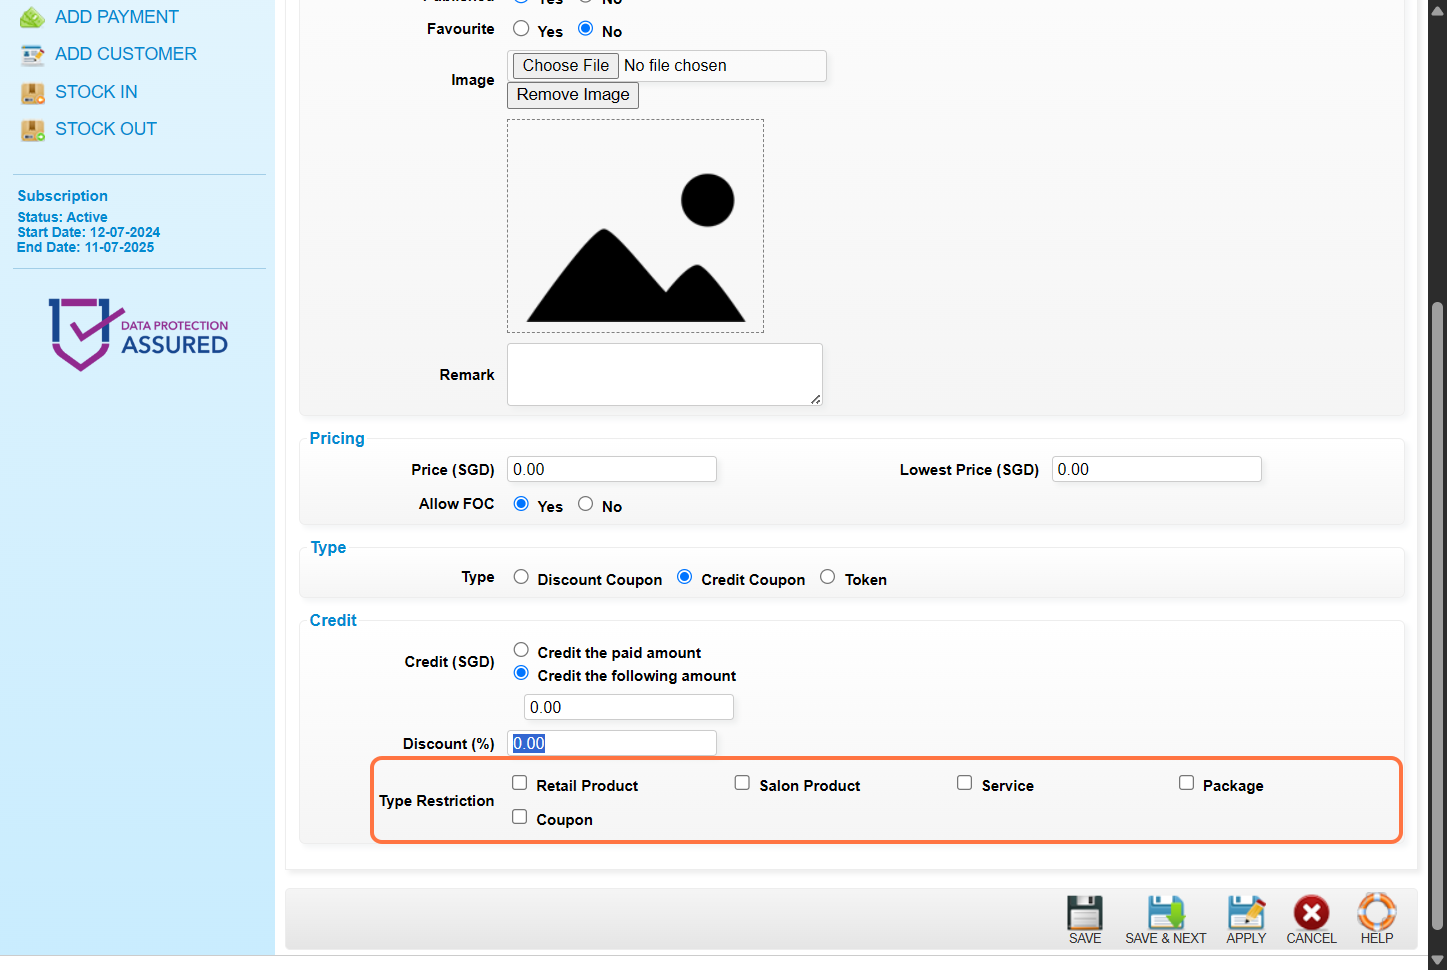The width and height of the screenshot is (1447, 970).
Task: Focus the Lowest Price (SGD) field
Action: (x=1156, y=469)
